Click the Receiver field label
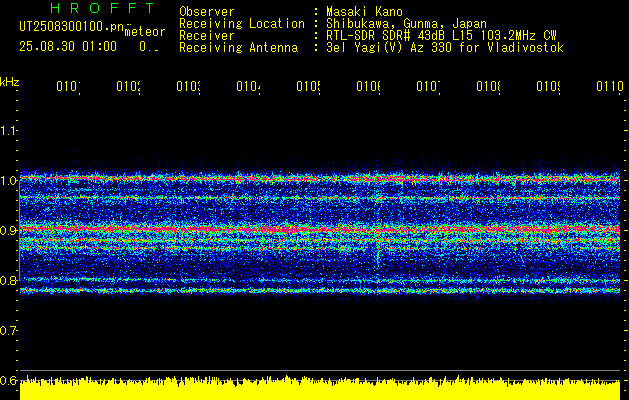The height and width of the screenshot is (400, 629). click(207, 36)
